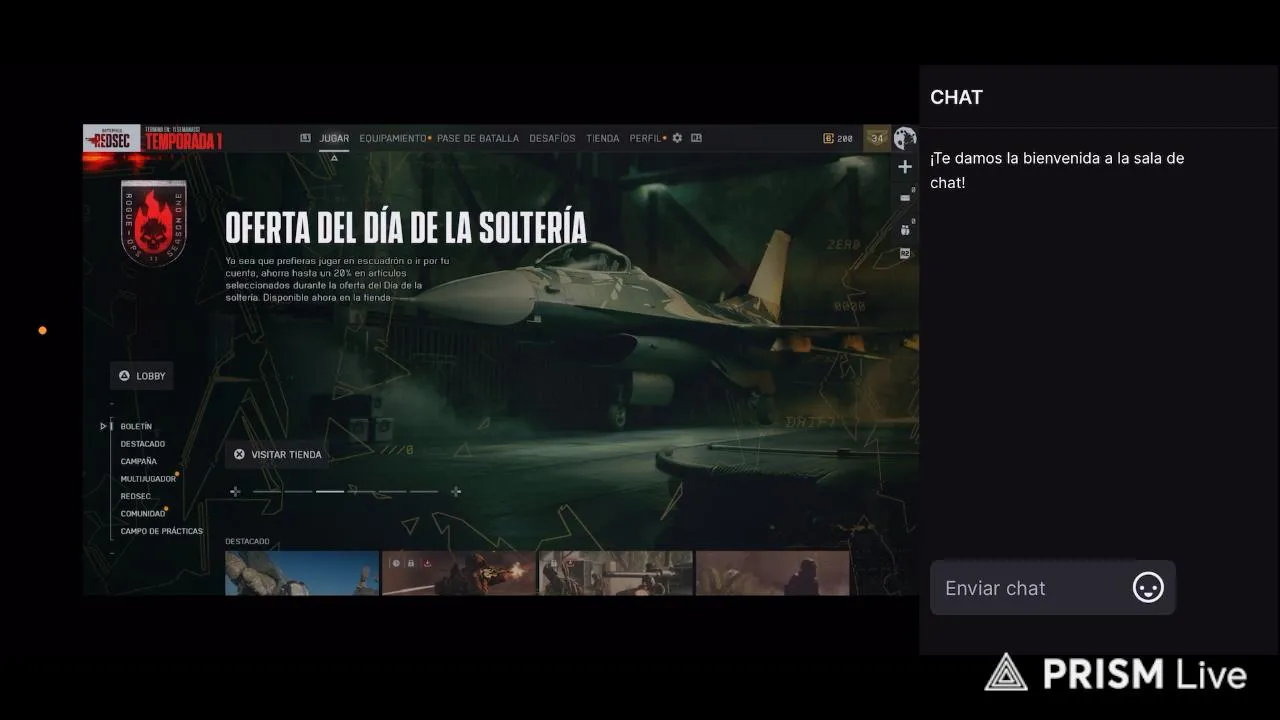Click the Rogue Ops Season One skull emblem
Viewport: 1280px width, 720px height.
point(153,222)
